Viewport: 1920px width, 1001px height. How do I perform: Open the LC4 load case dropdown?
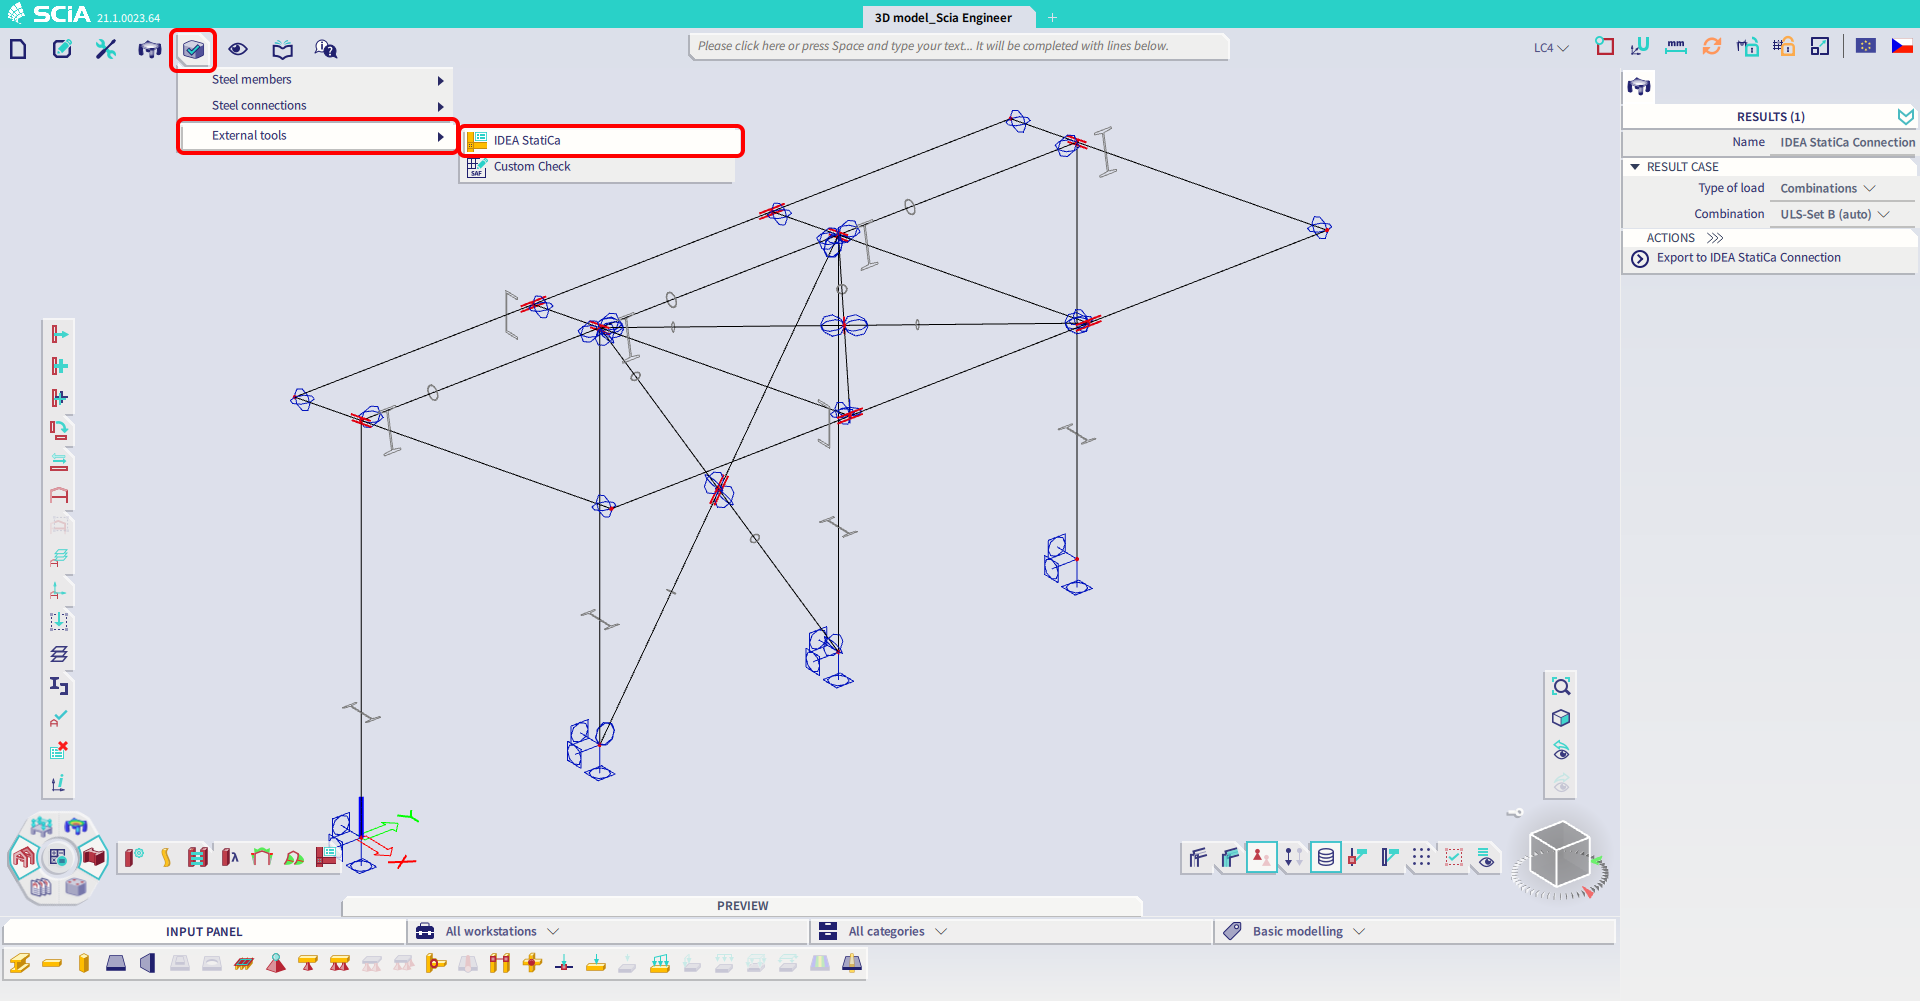click(x=1550, y=47)
